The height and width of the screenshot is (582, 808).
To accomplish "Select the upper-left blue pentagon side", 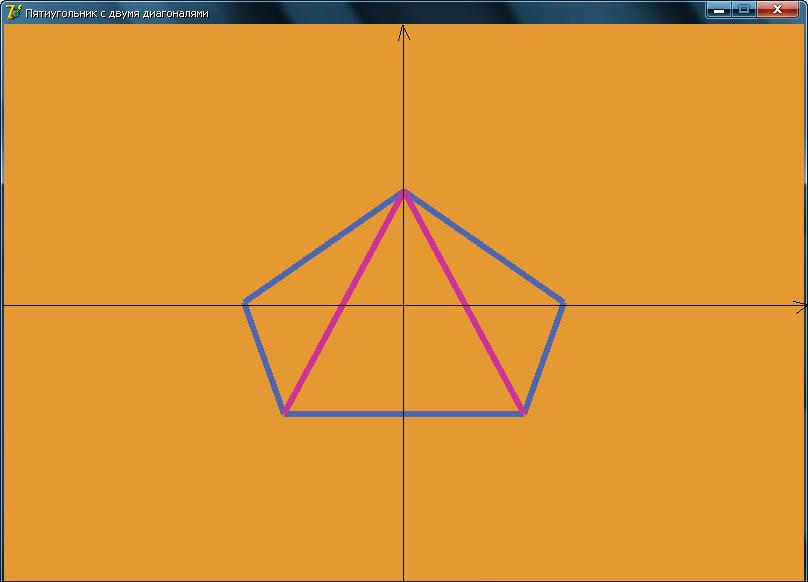I will [x=325, y=246].
